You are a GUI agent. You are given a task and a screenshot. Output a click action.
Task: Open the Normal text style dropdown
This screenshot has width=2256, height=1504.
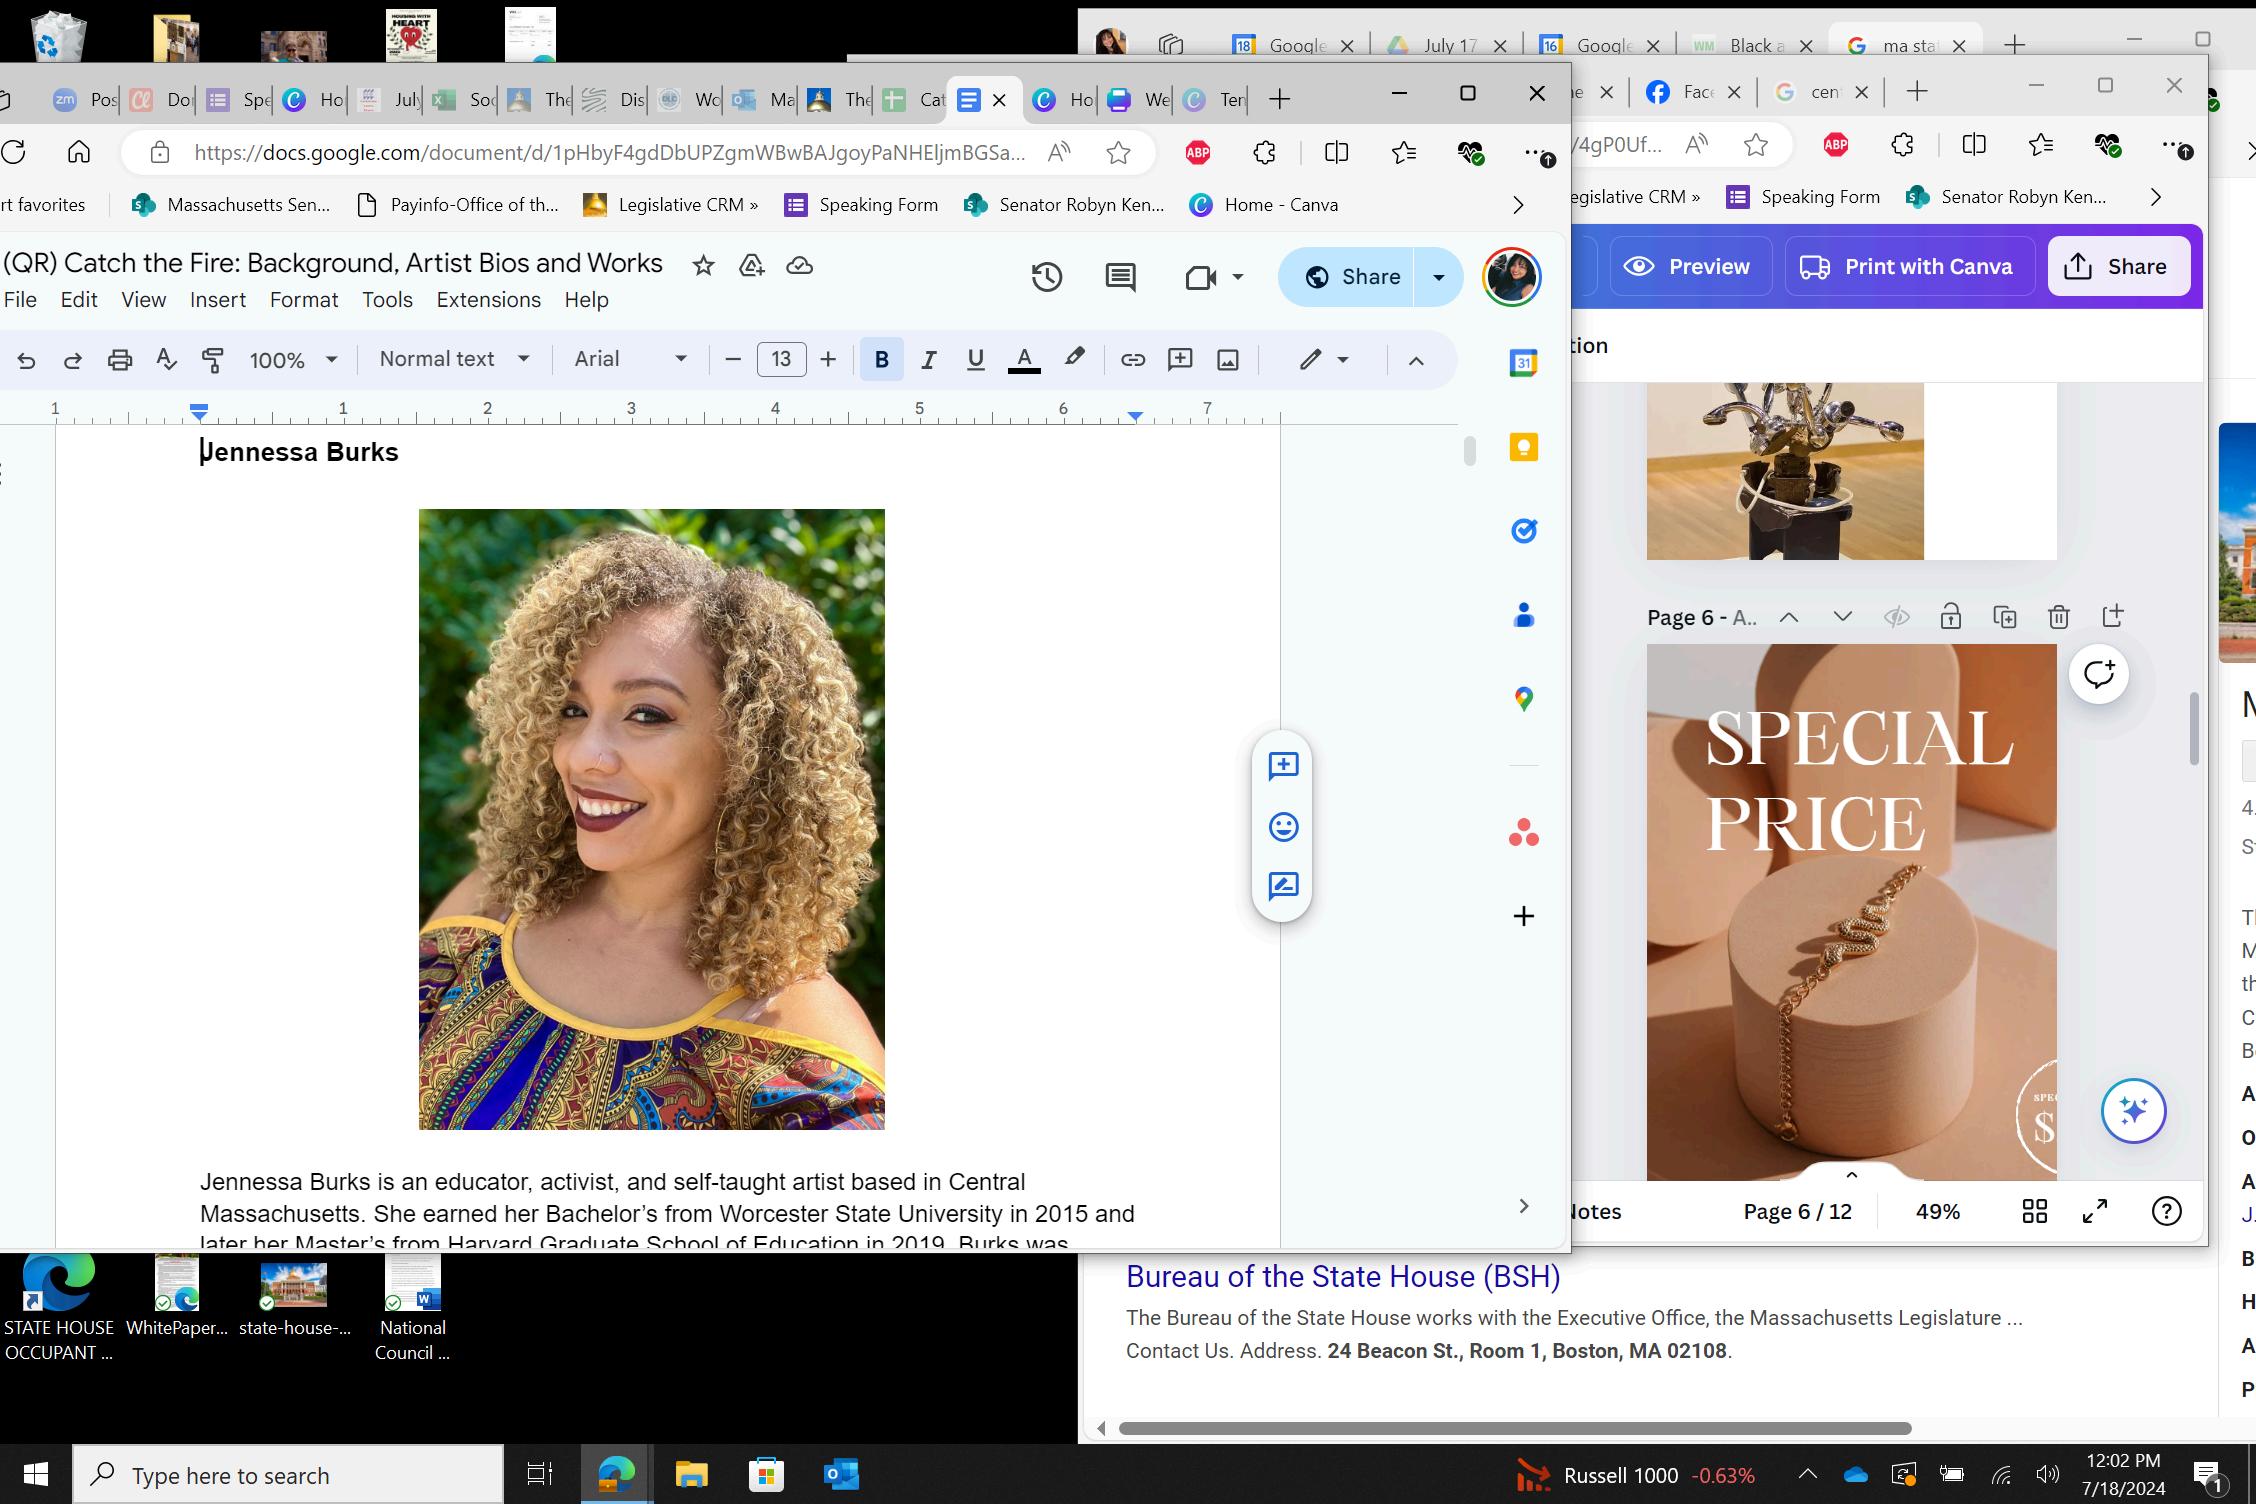454,359
